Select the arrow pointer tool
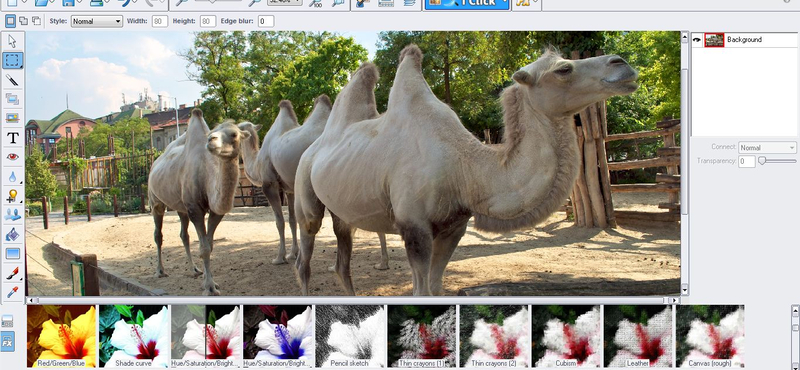The width and height of the screenshot is (800, 370). (12, 41)
